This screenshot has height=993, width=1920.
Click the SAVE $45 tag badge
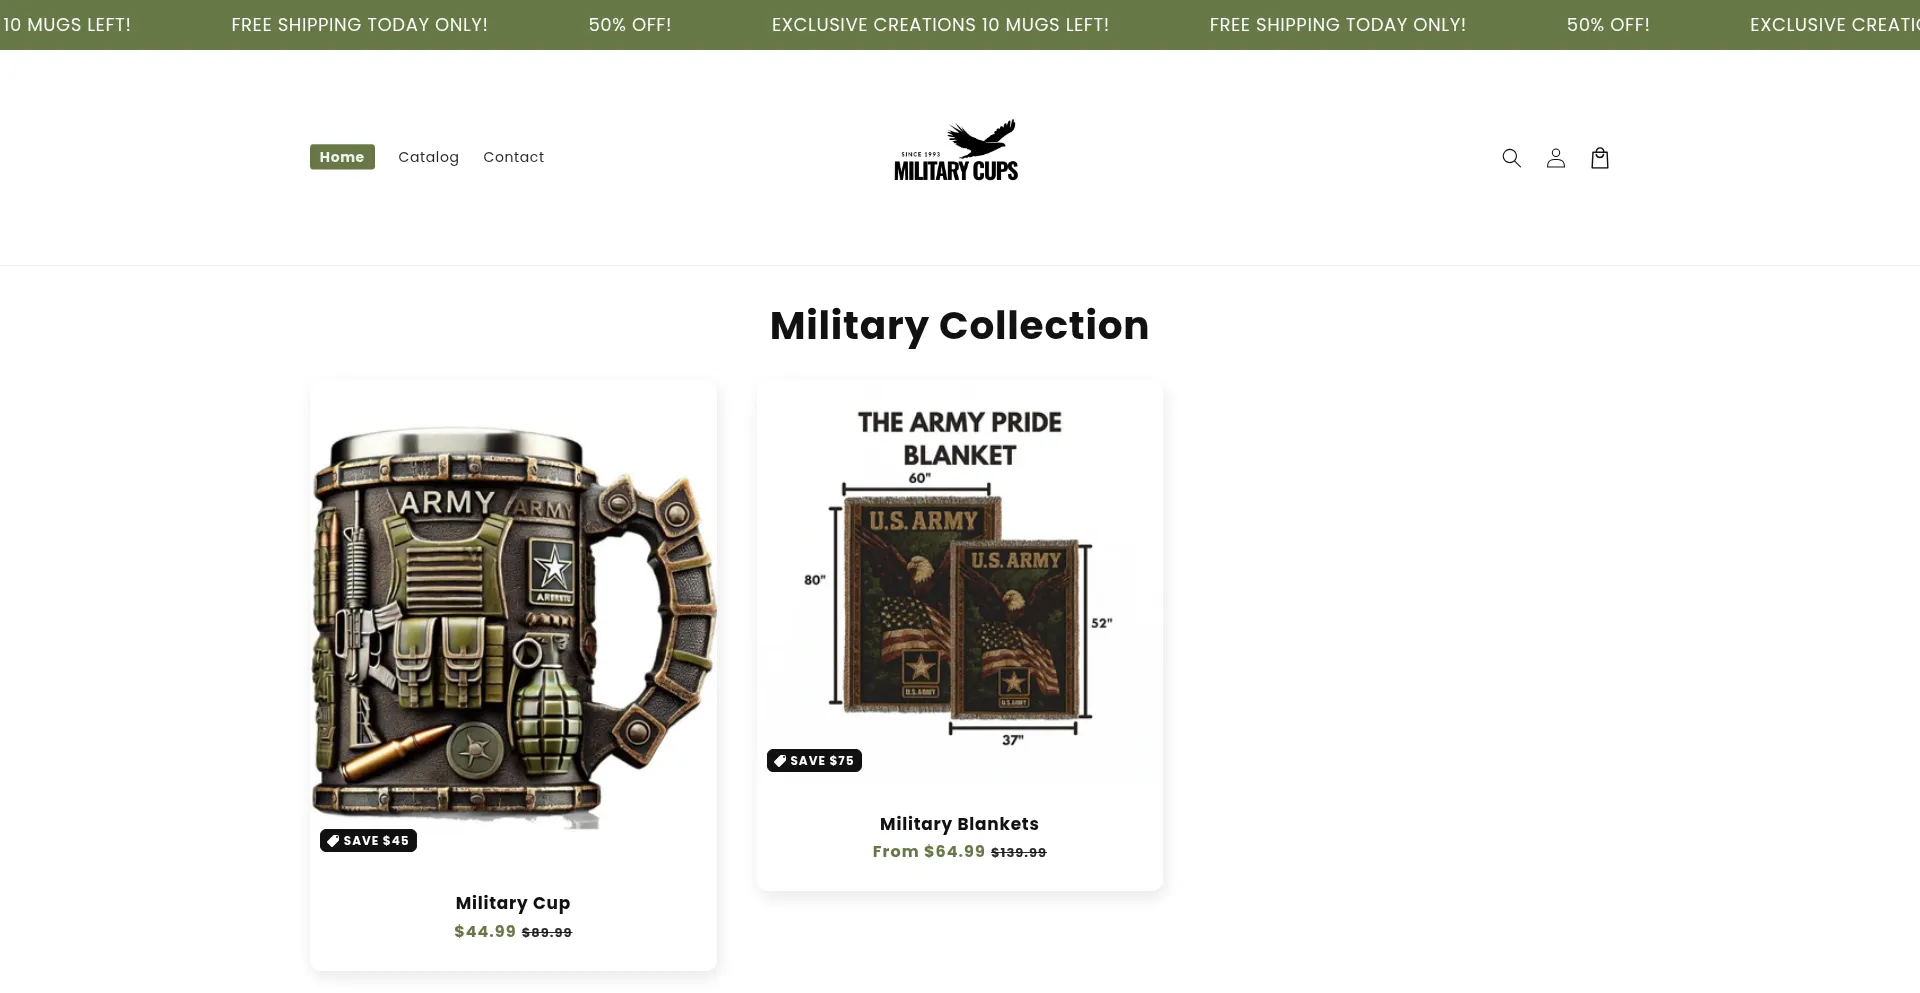coord(368,841)
